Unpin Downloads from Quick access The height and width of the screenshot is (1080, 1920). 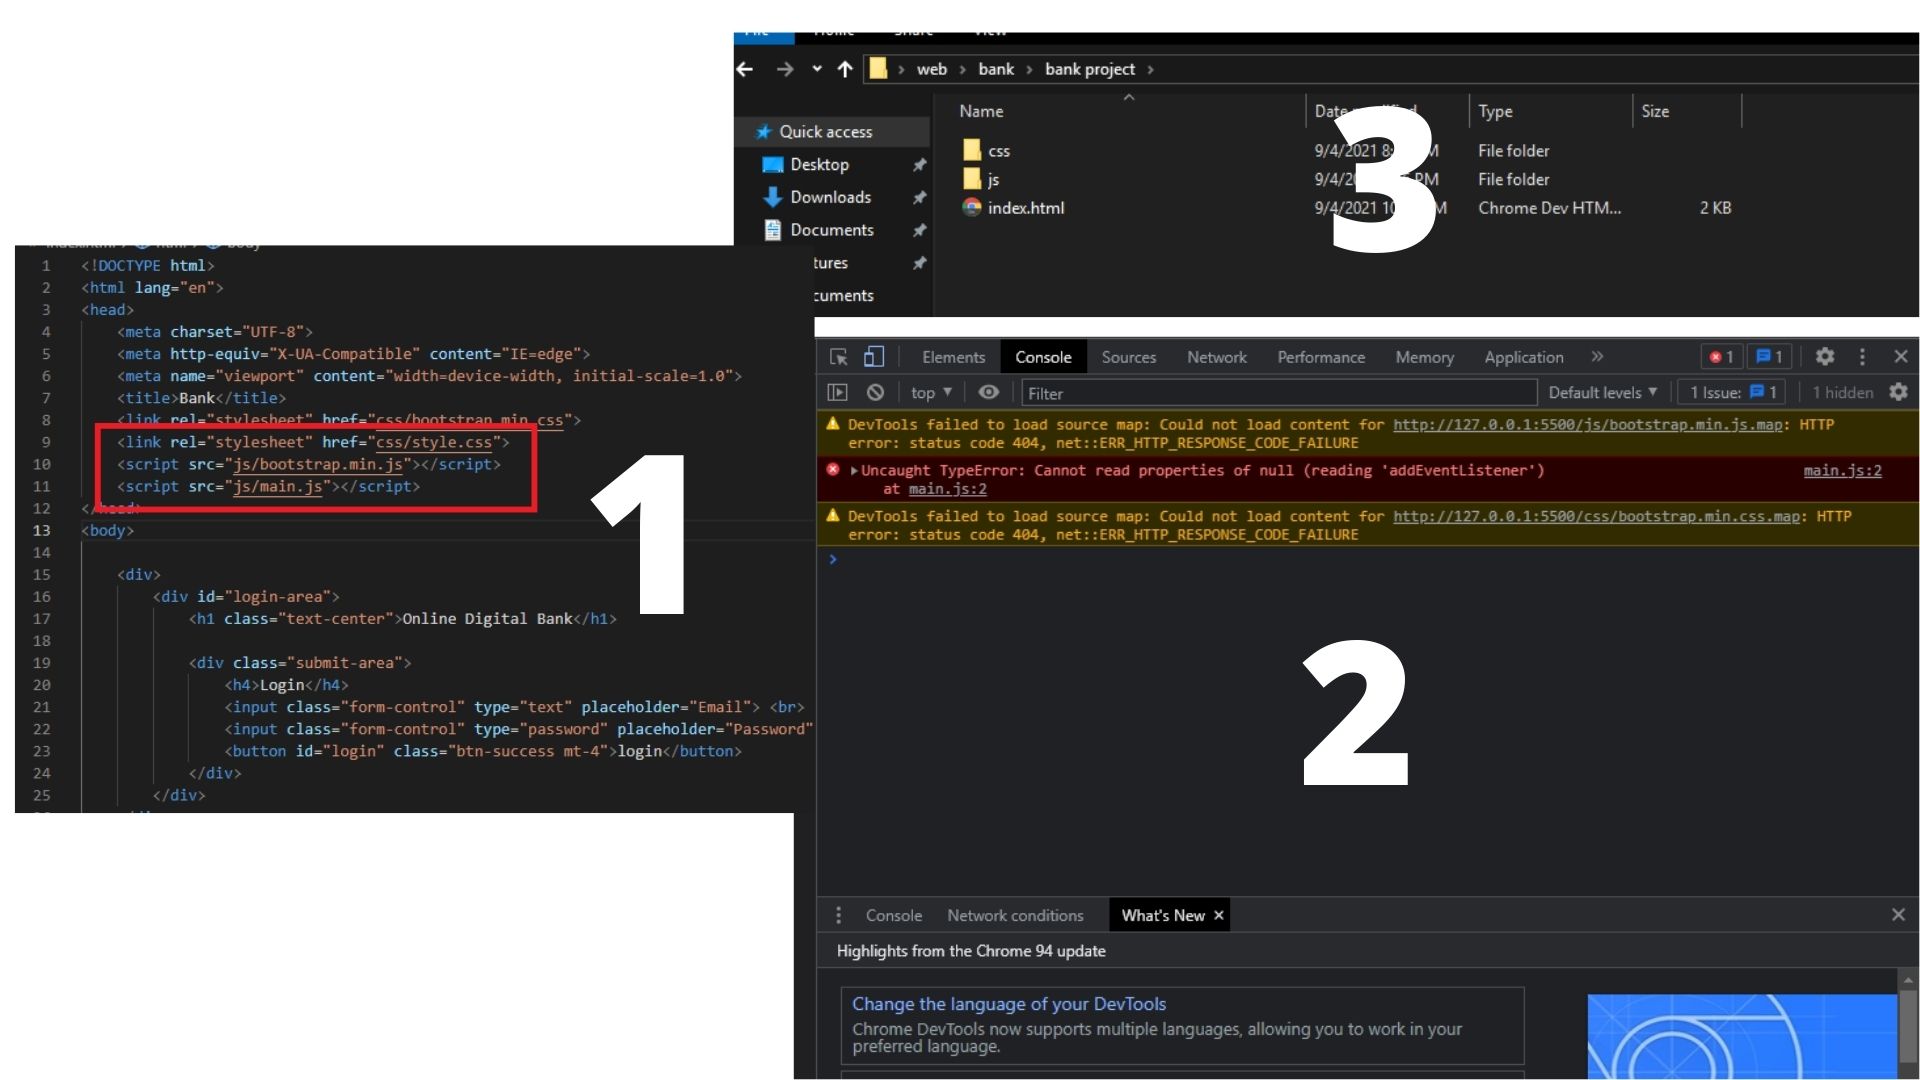point(919,197)
